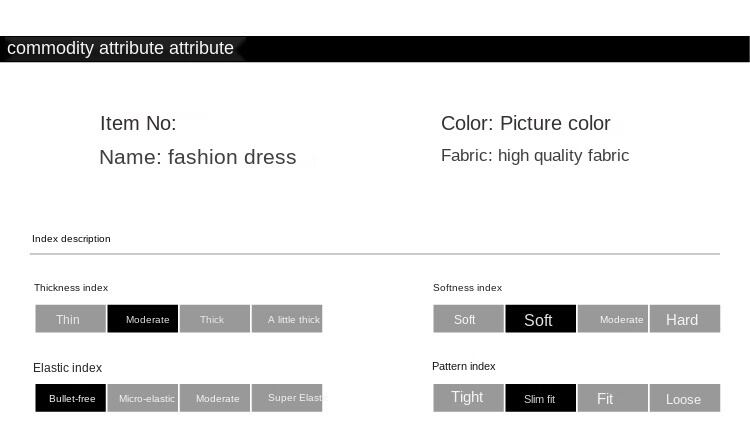Image resolution: width=750 pixels, height=446 pixels.
Task: Click the black highlighted Soft box
Action: (x=540, y=319)
